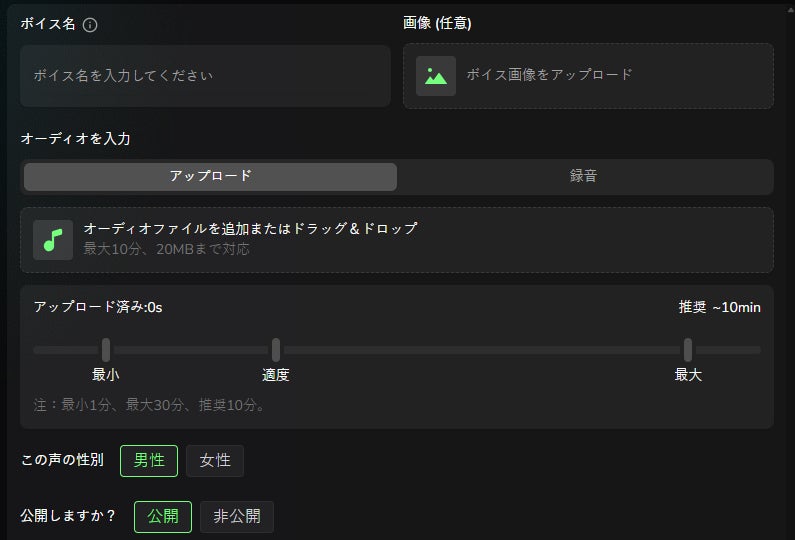Switch to the 録音 tab
Viewport: 795px width, 540px height.
[583, 176]
